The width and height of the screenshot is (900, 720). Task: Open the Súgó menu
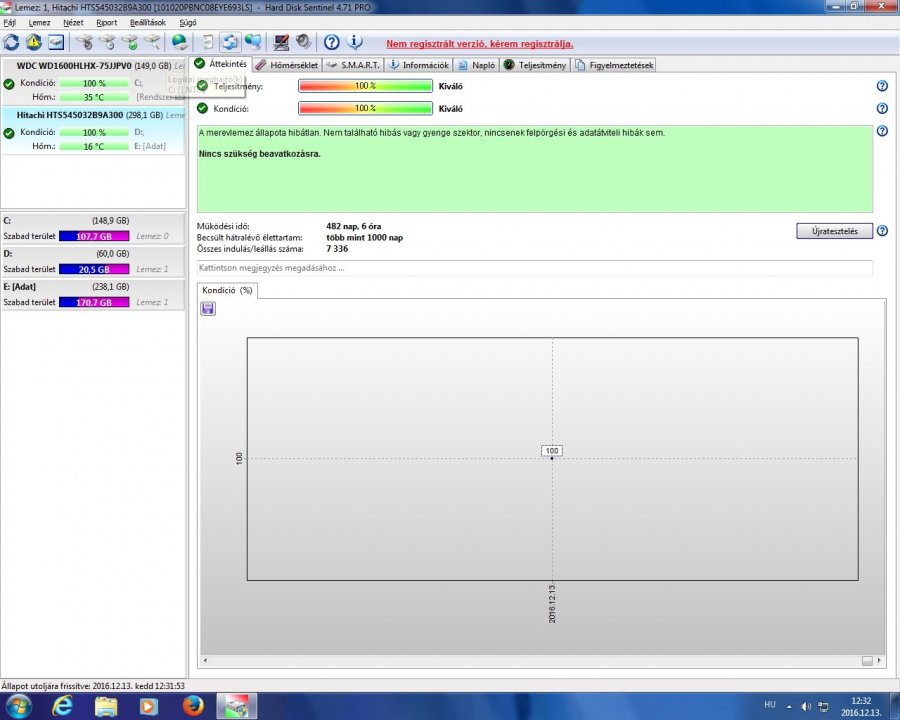[x=188, y=22]
